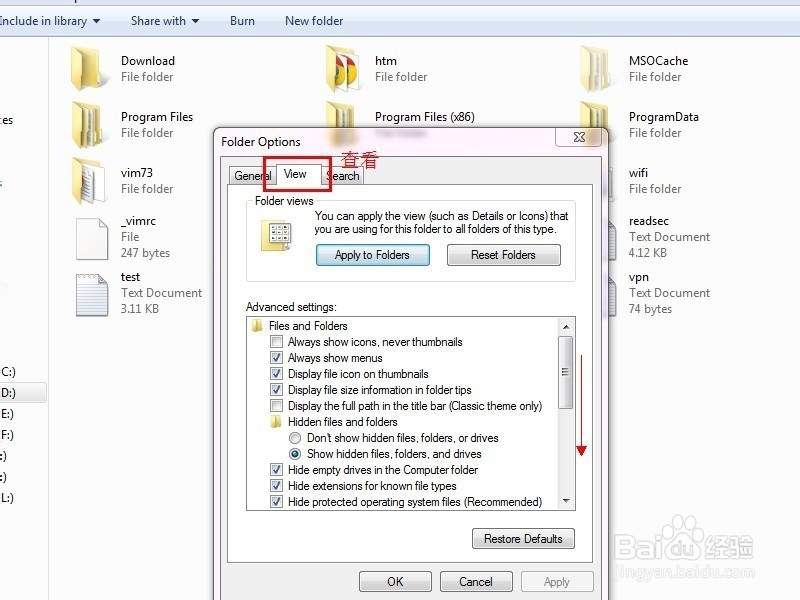Image resolution: width=800 pixels, height=600 pixels.
Task: Enable Display the full path in title bar
Action: coord(276,406)
